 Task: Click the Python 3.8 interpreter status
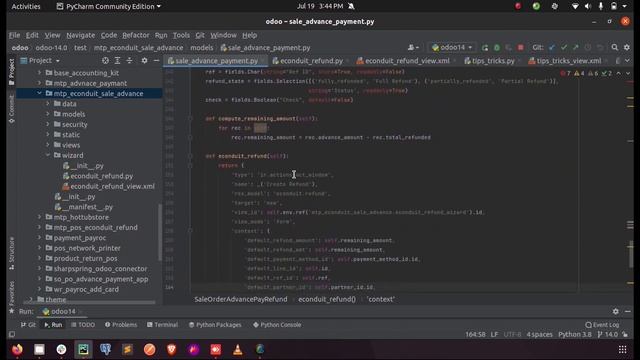click(x=575, y=334)
